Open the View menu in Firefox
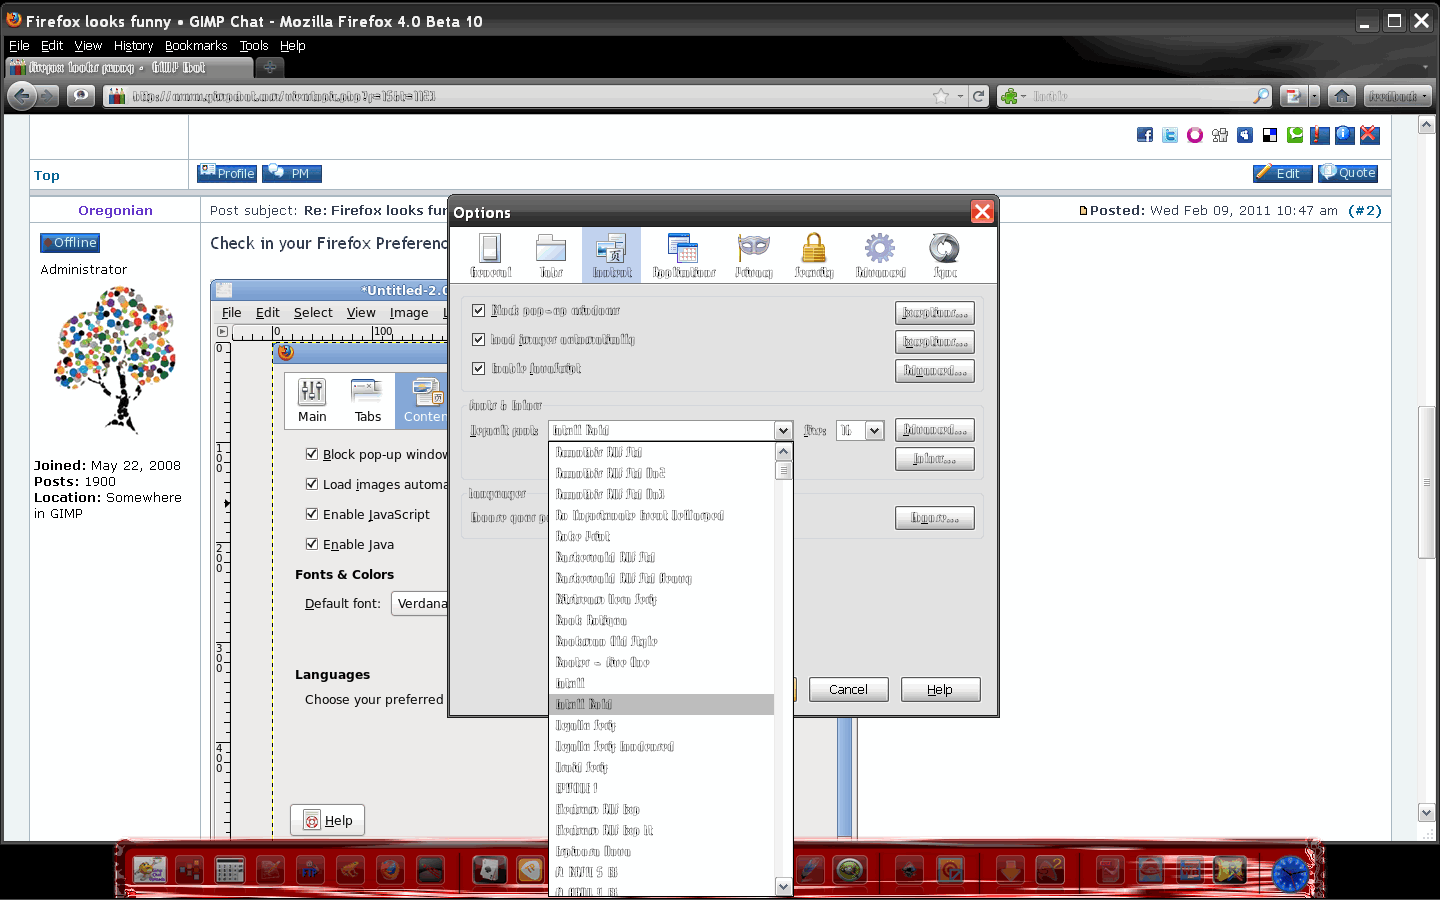 click(88, 46)
